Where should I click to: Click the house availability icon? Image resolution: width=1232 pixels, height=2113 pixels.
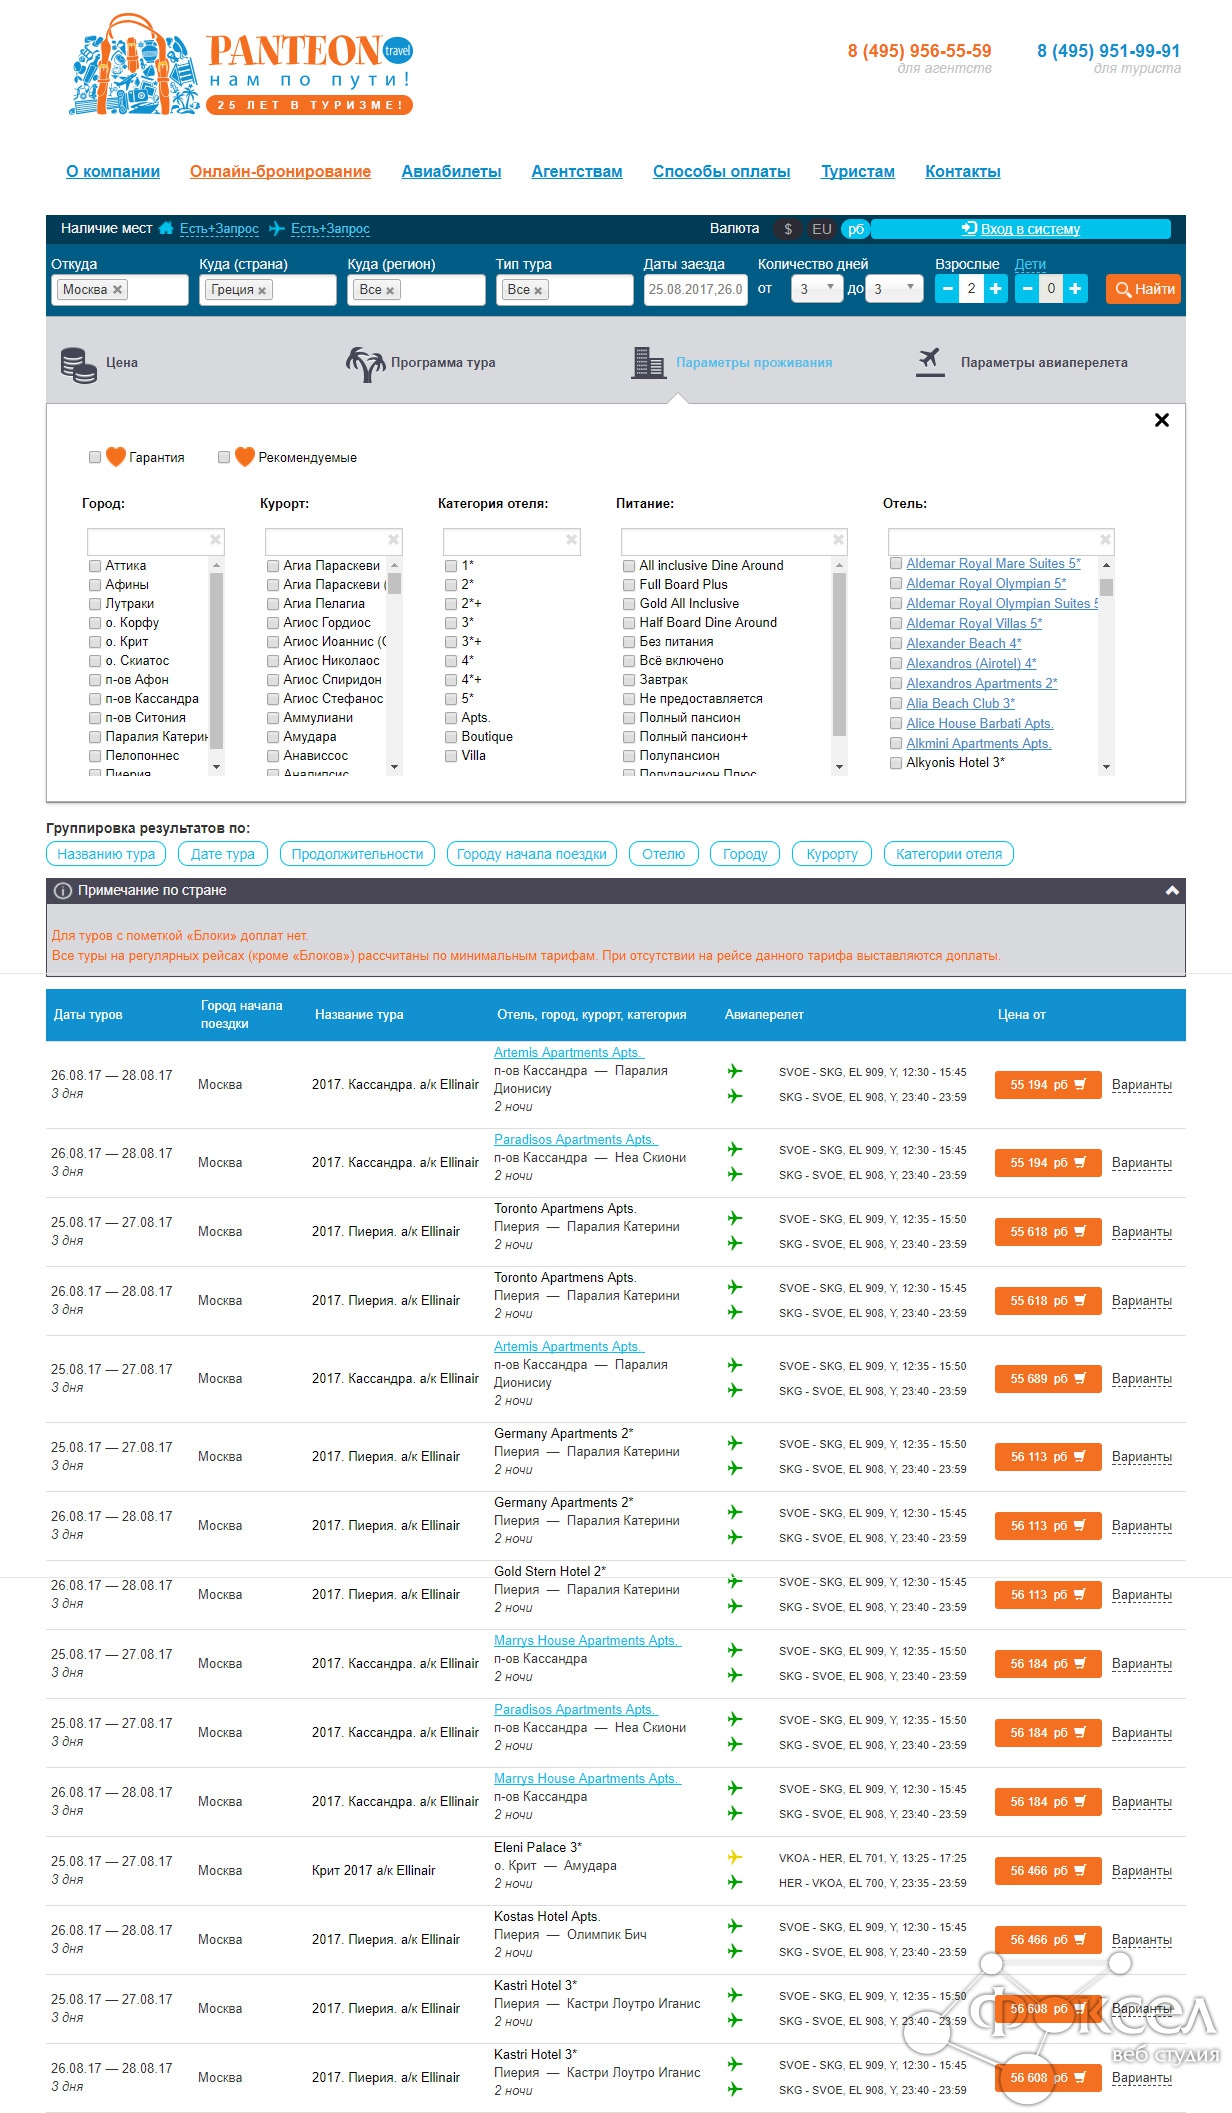pos(166,228)
